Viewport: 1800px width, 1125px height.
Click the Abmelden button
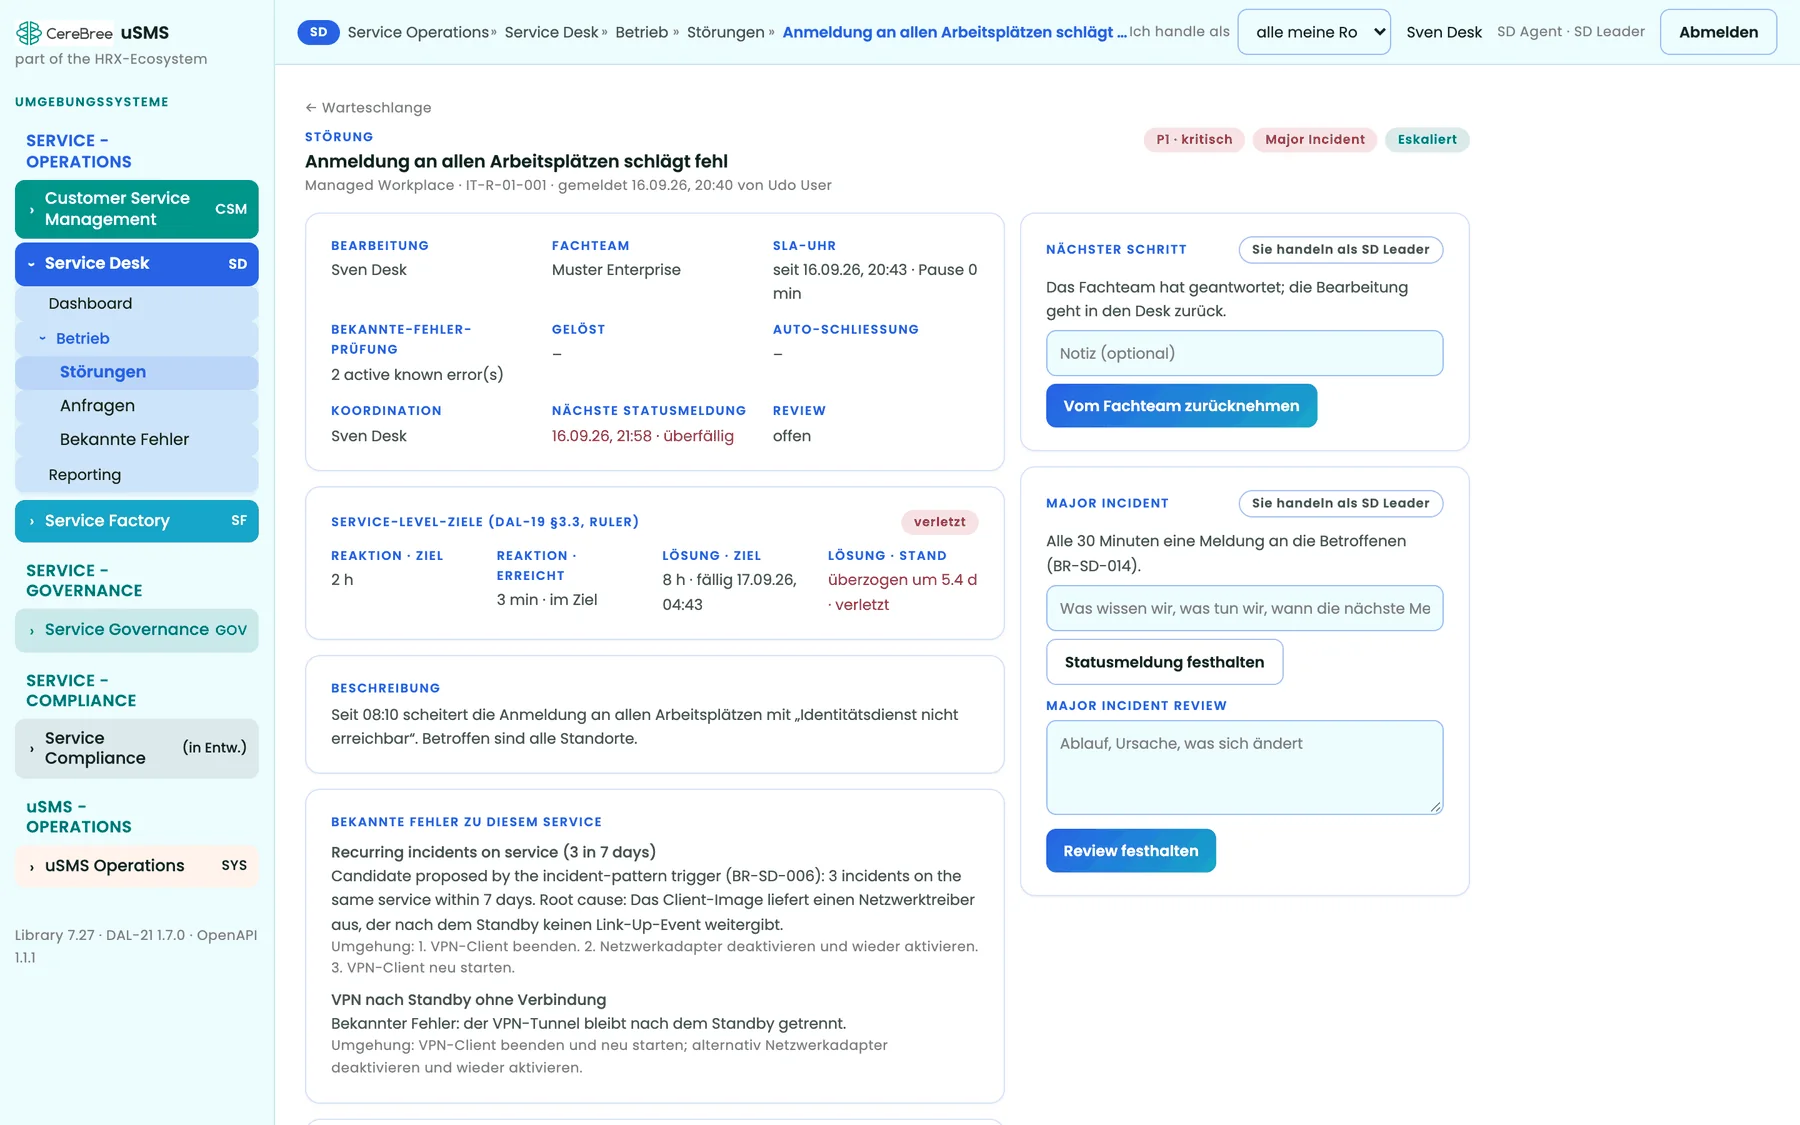coord(1718,32)
